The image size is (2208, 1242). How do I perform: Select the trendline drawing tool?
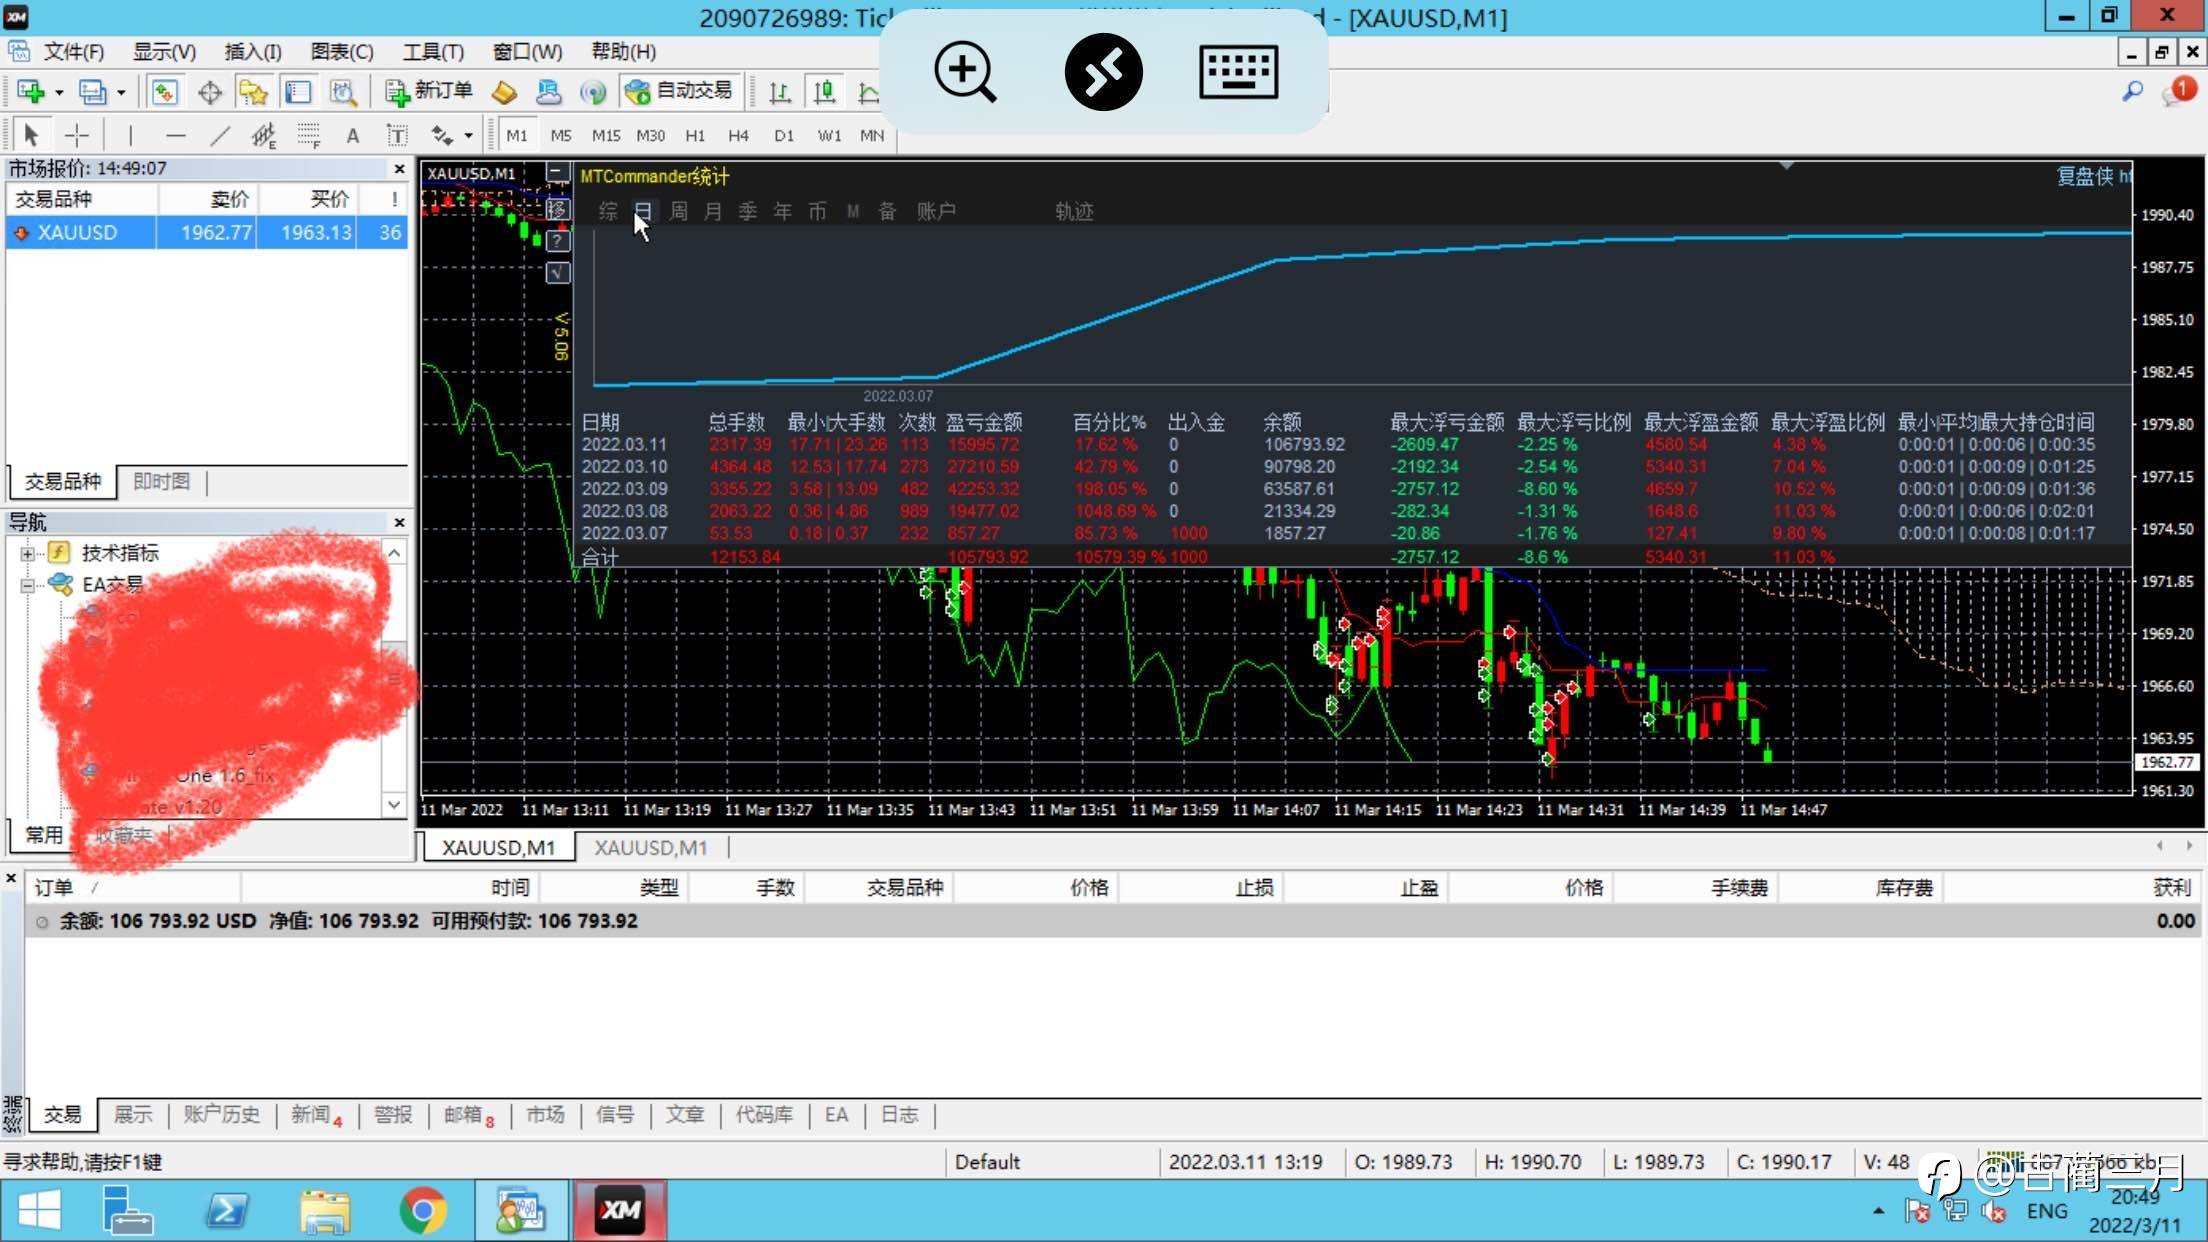point(220,135)
